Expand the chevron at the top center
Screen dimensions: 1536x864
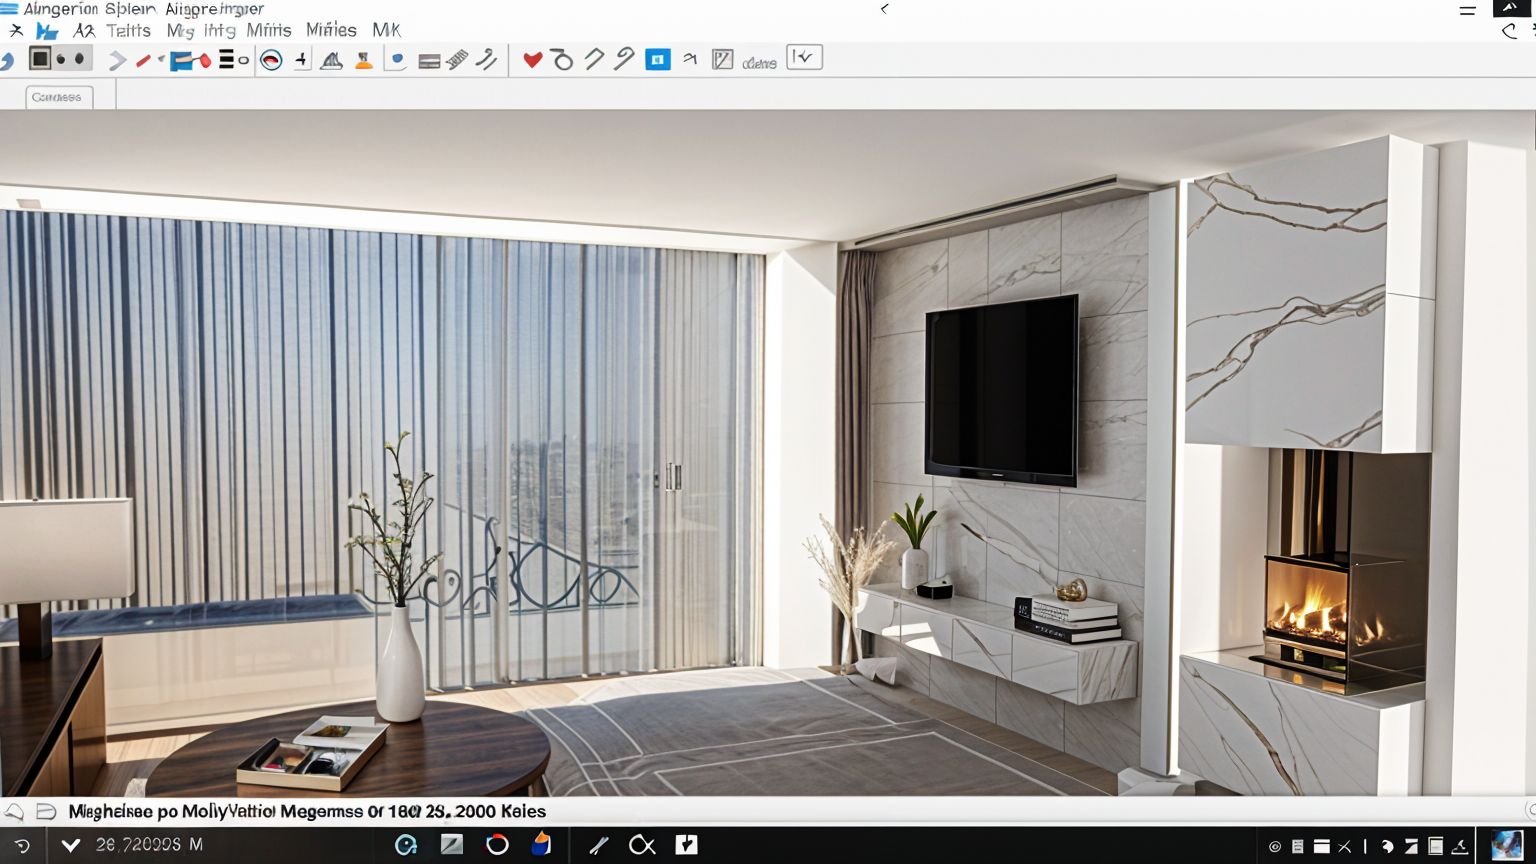point(884,9)
